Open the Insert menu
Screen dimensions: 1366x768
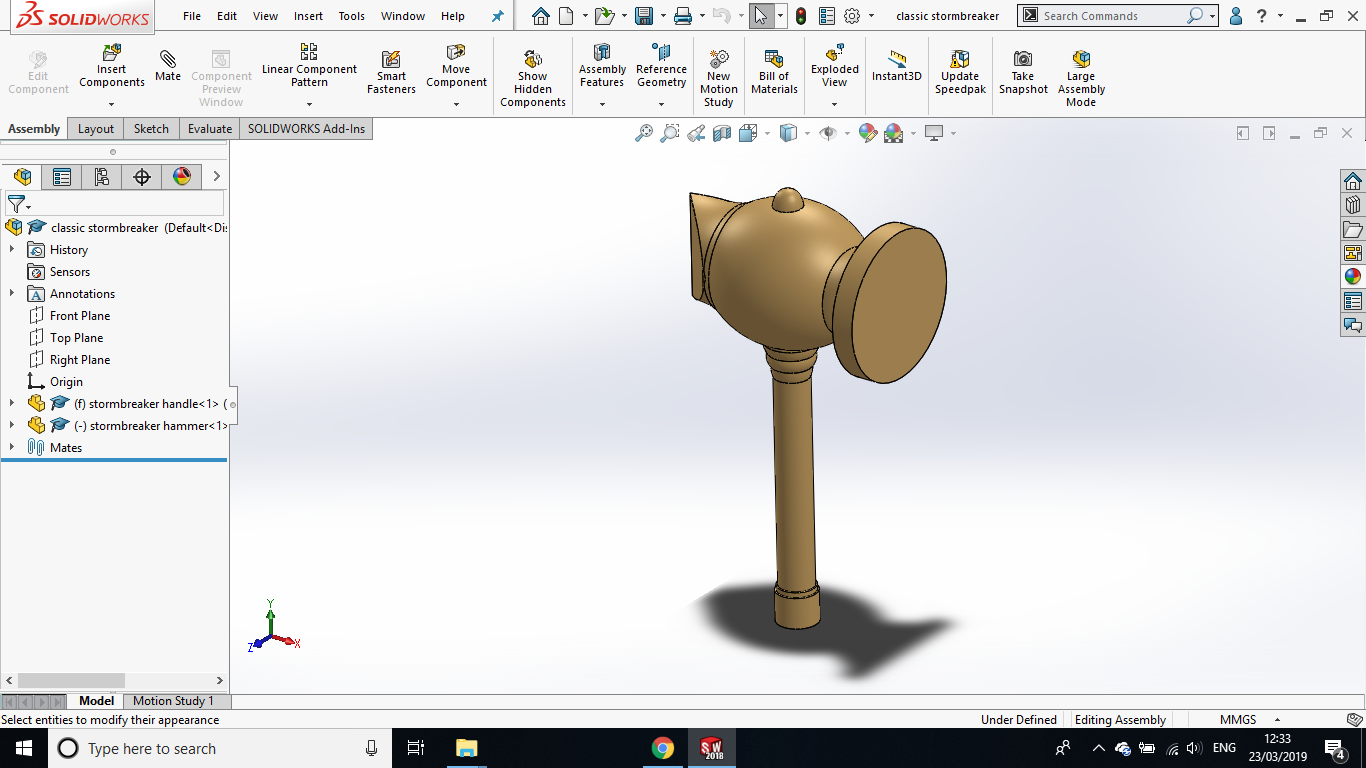click(x=308, y=16)
